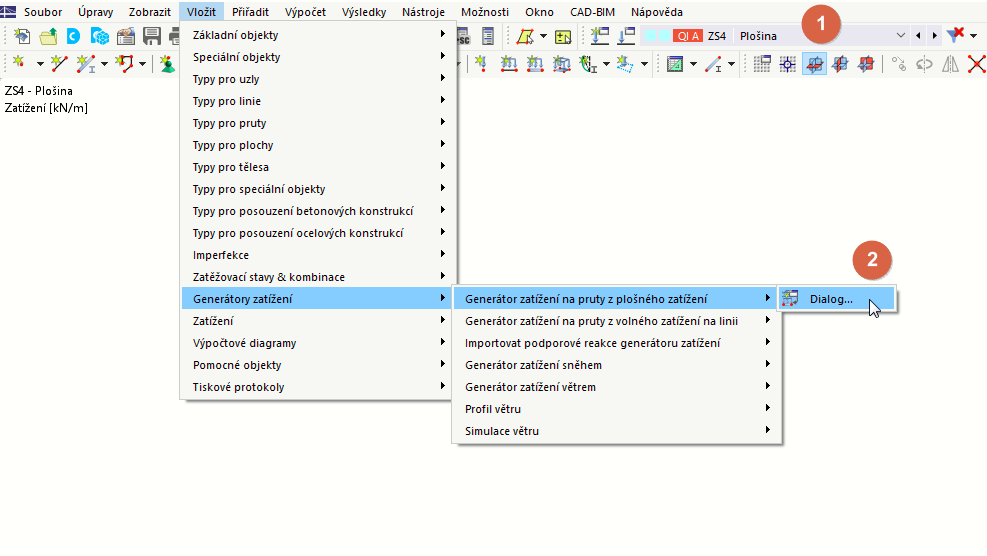This screenshot has height=556, width=987.
Task: Open Generátor zatížení sněhem submenu
Action: tap(617, 365)
